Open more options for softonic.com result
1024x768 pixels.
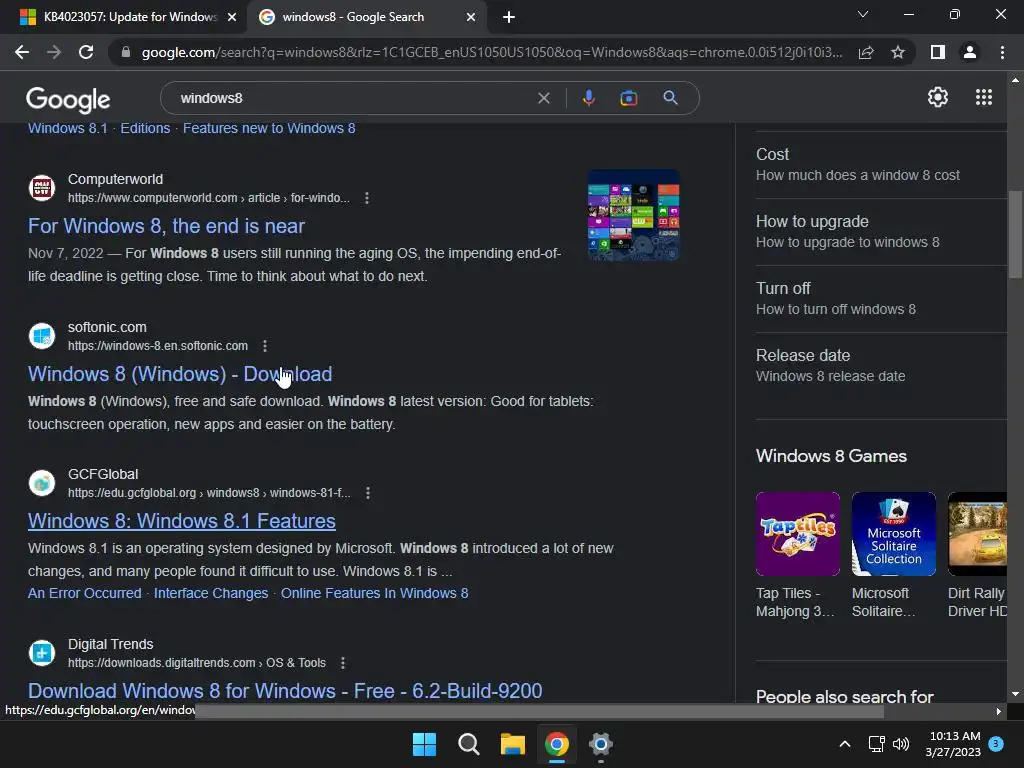point(264,346)
